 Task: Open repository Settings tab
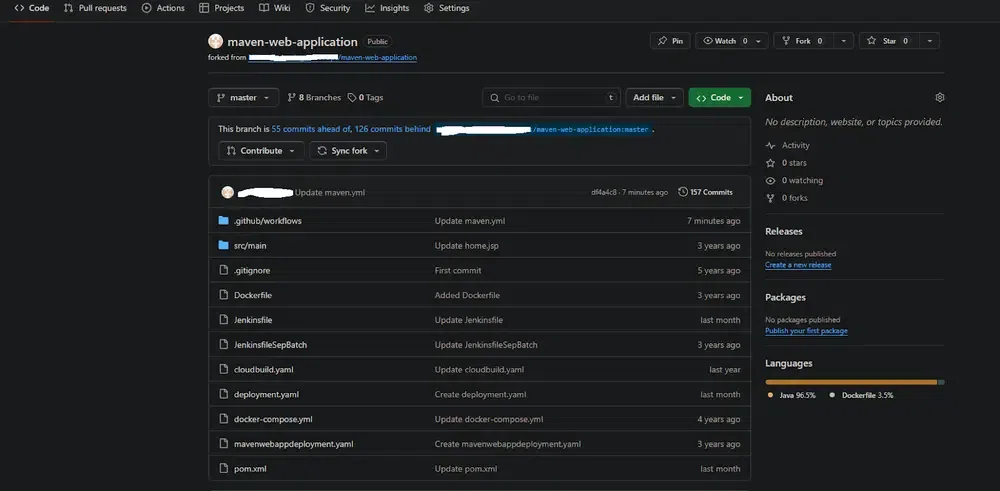(x=446, y=8)
